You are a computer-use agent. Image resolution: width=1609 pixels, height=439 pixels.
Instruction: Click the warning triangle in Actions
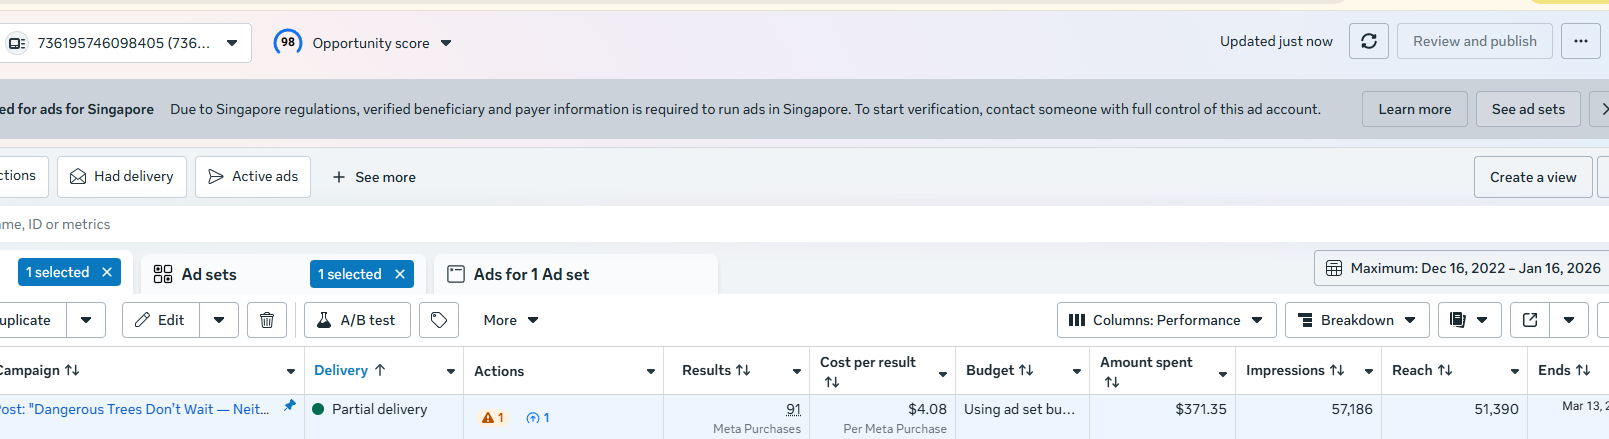(x=488, y=418)
